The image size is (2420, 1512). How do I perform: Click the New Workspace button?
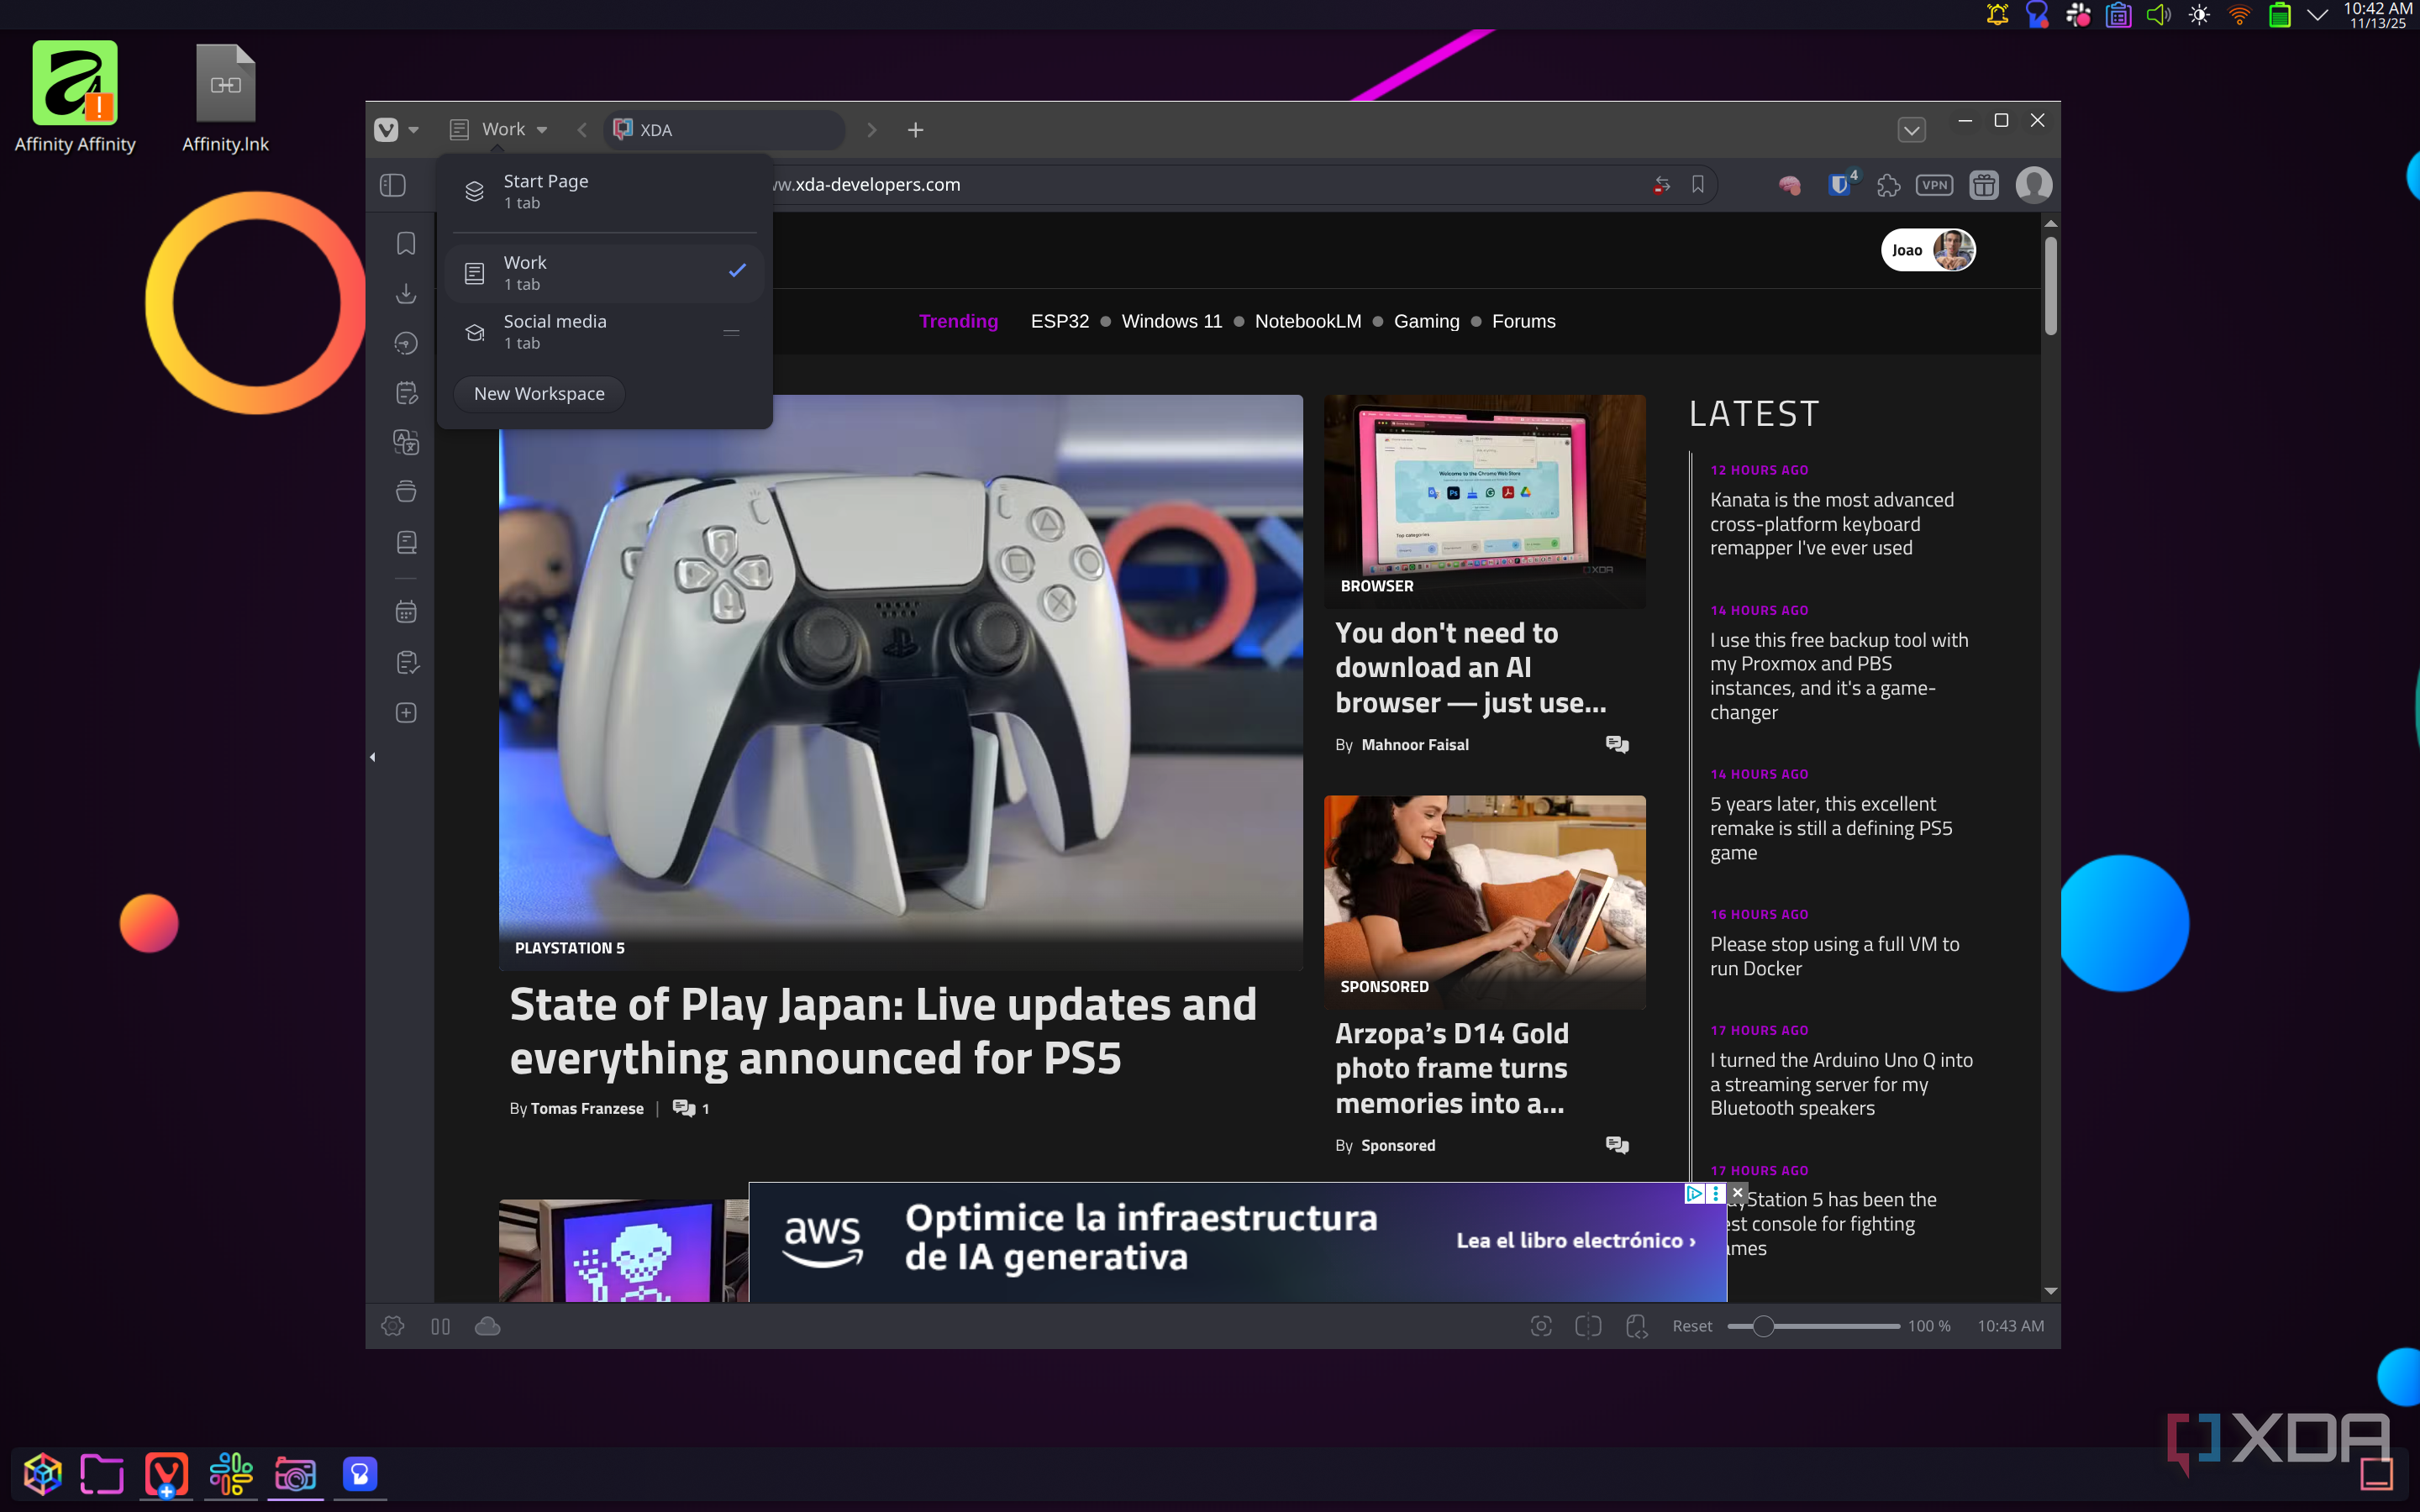click(539, 393)
